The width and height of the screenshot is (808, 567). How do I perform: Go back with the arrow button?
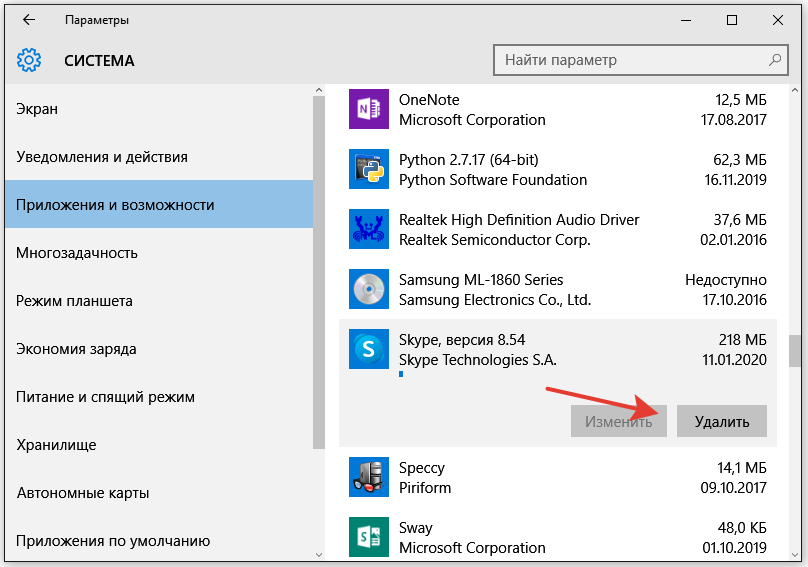[x=29, y=20]
